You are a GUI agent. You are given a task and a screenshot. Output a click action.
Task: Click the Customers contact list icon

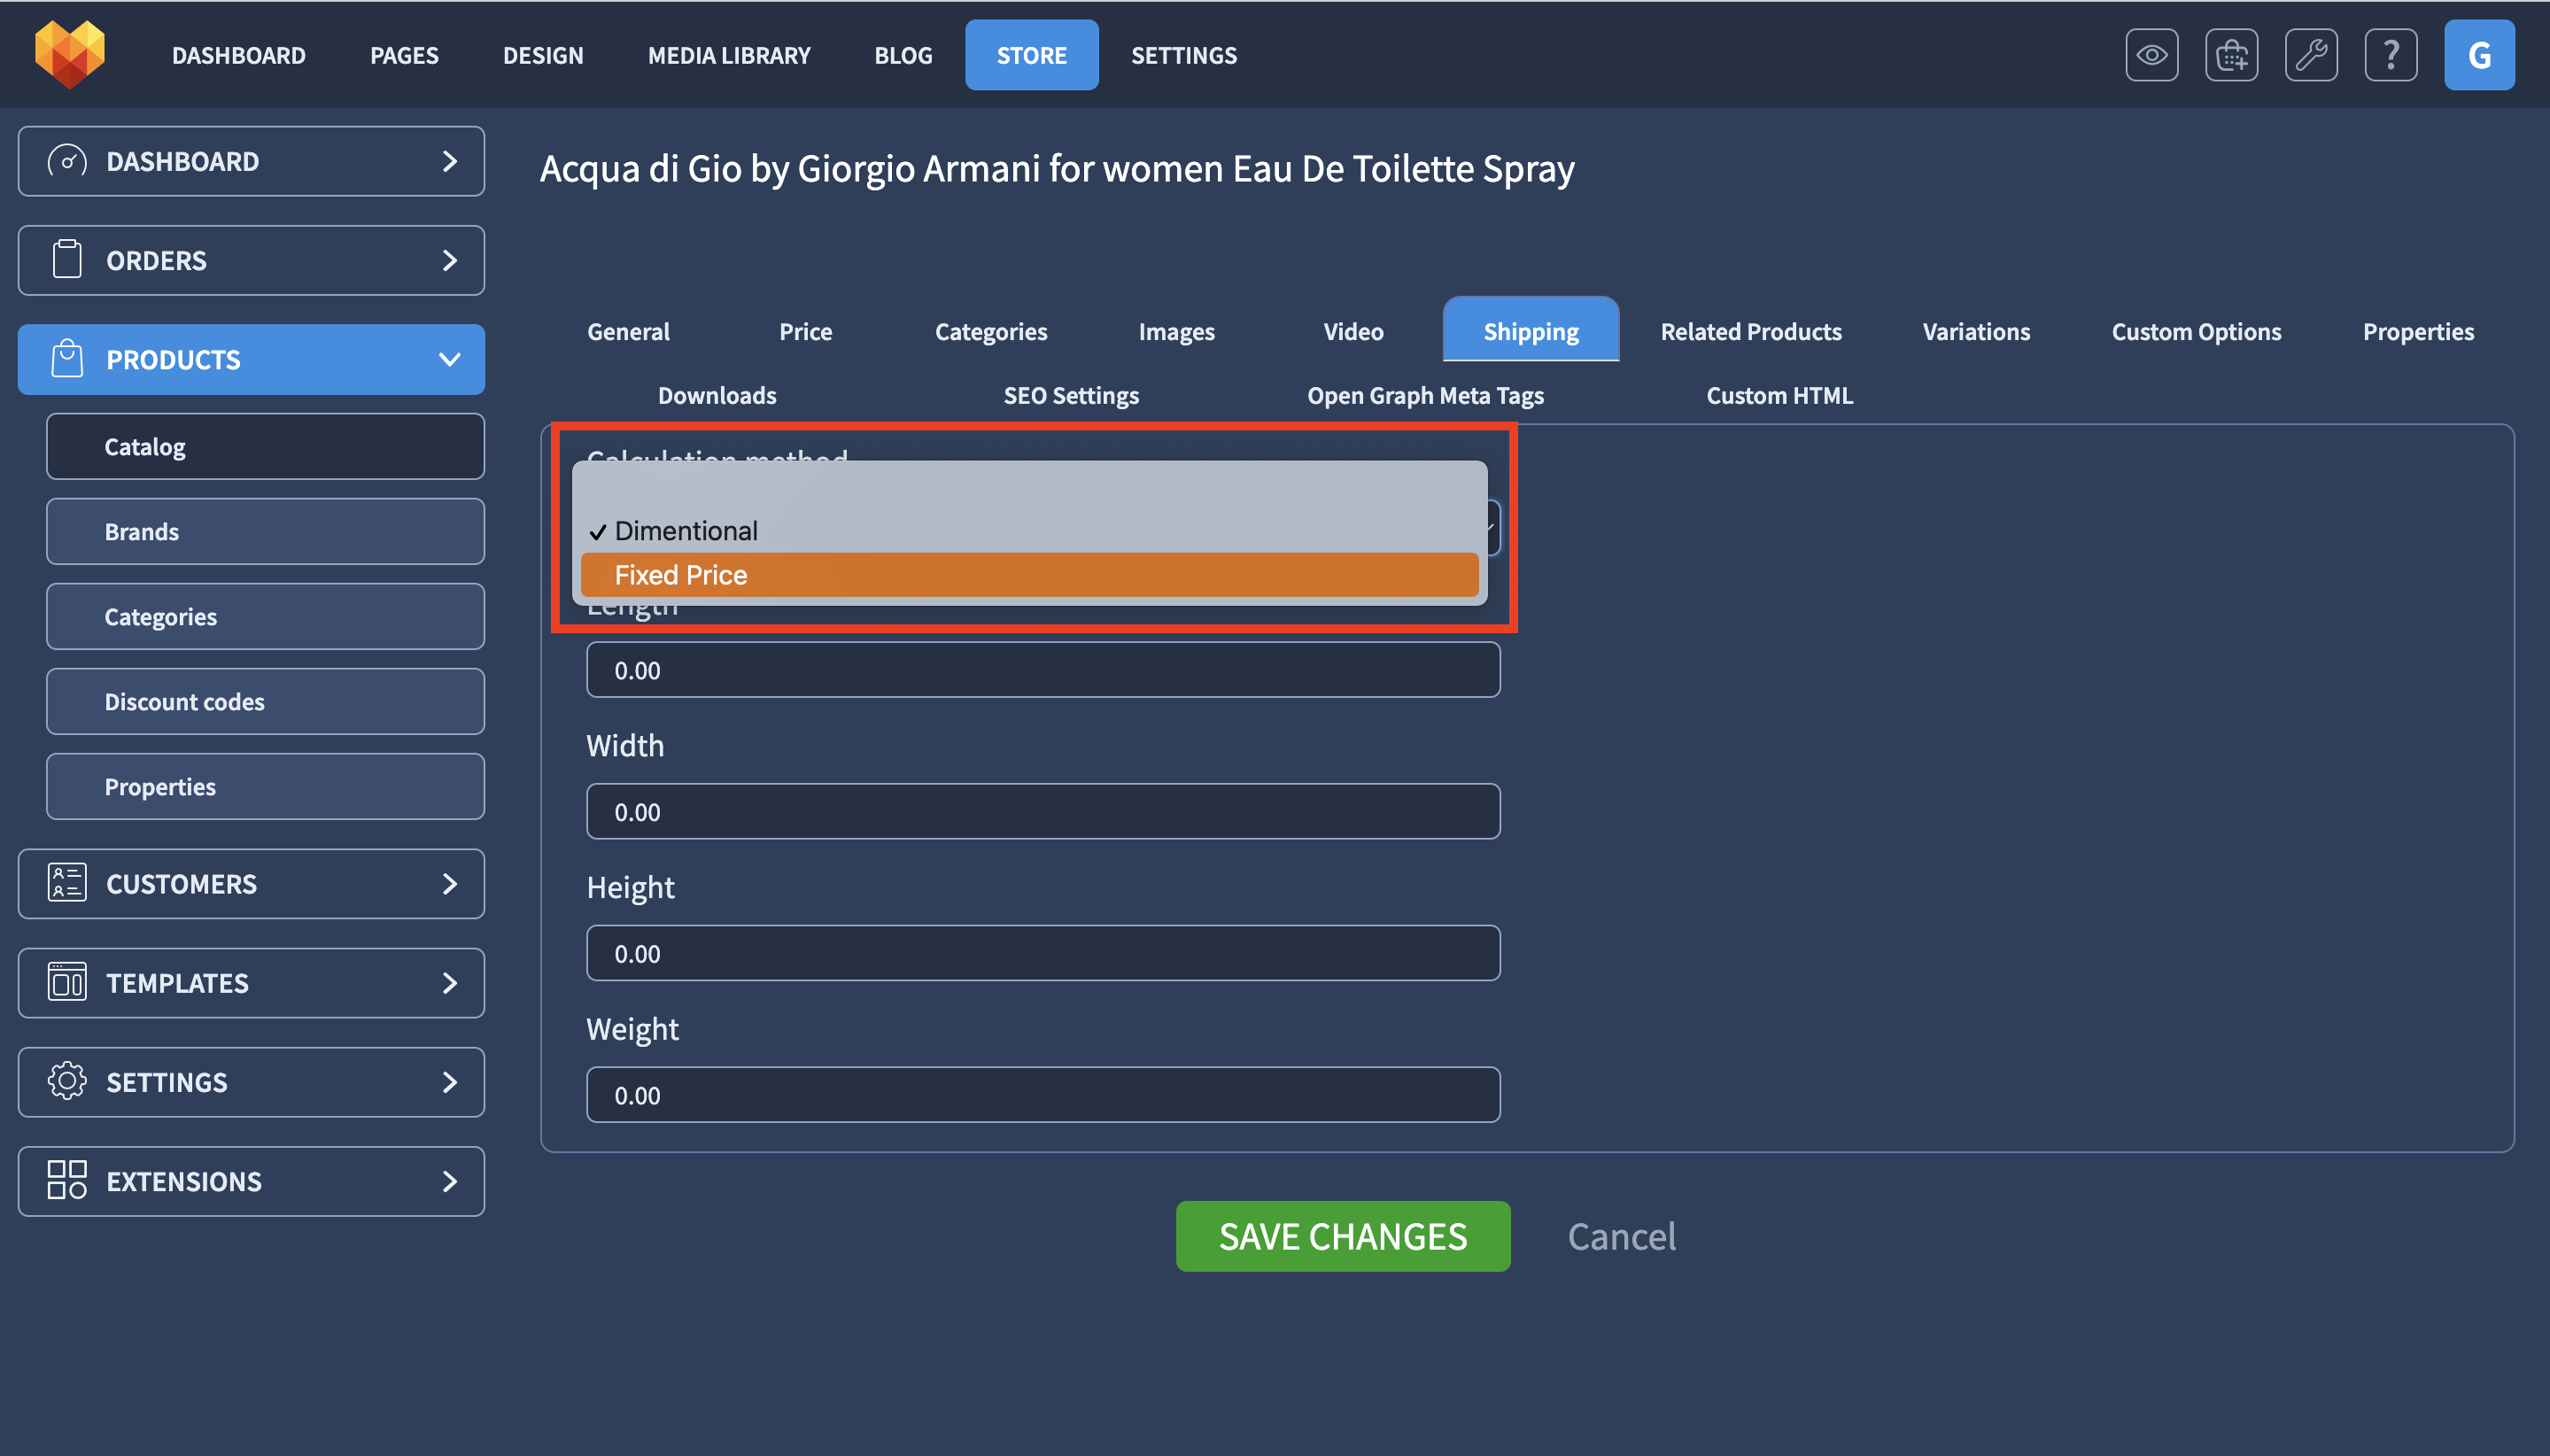tap(67, 883)
